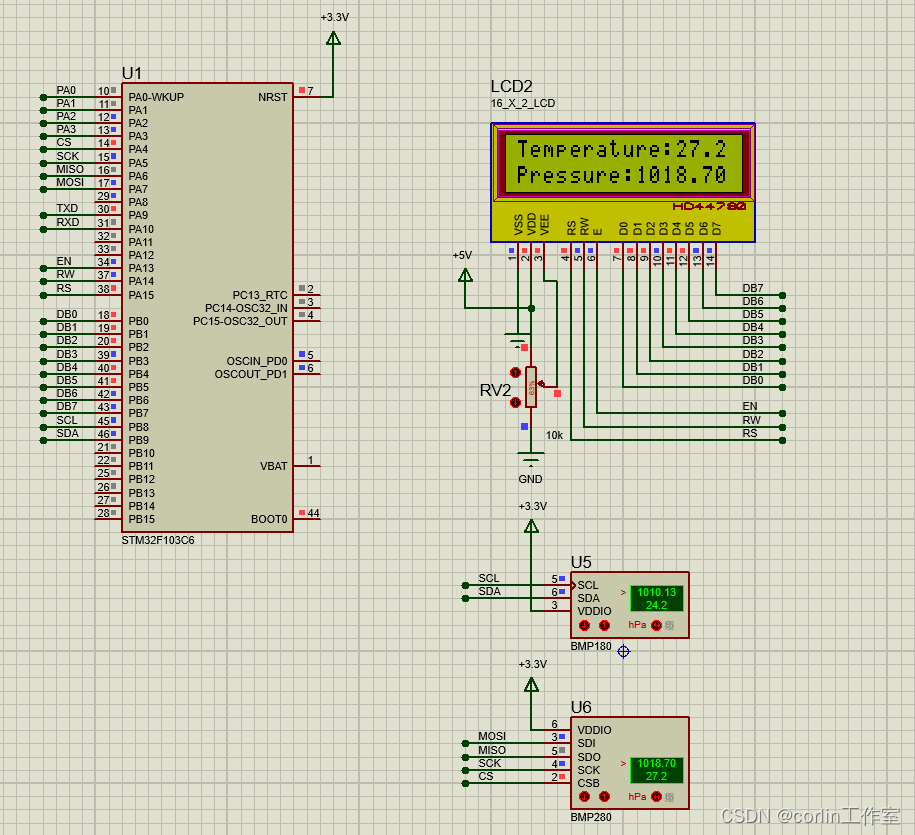Click the GND ground symbol below RV2

pyautogui.click(x=529, y=460)
